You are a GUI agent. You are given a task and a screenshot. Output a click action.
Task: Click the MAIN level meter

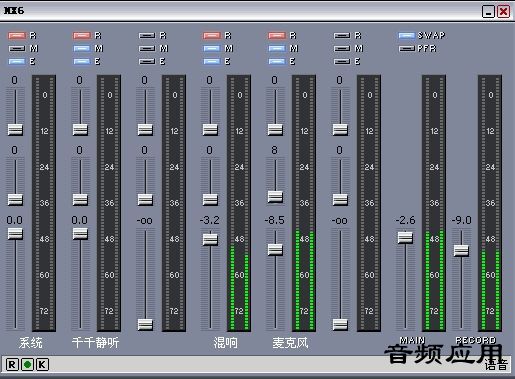pyautogui.click(x=434, y=203)
